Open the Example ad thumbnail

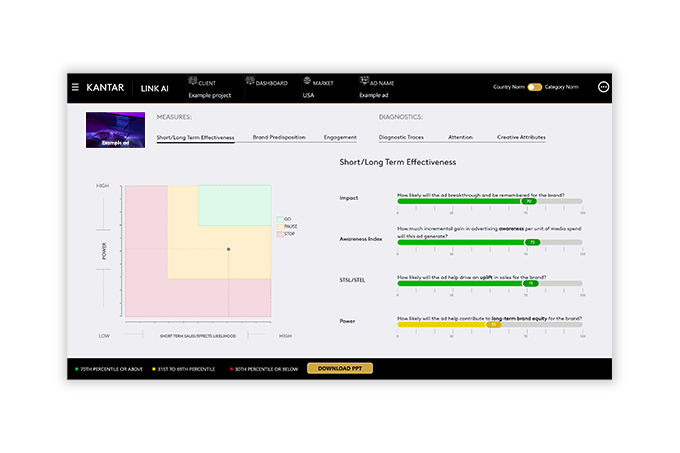[115, 129]
